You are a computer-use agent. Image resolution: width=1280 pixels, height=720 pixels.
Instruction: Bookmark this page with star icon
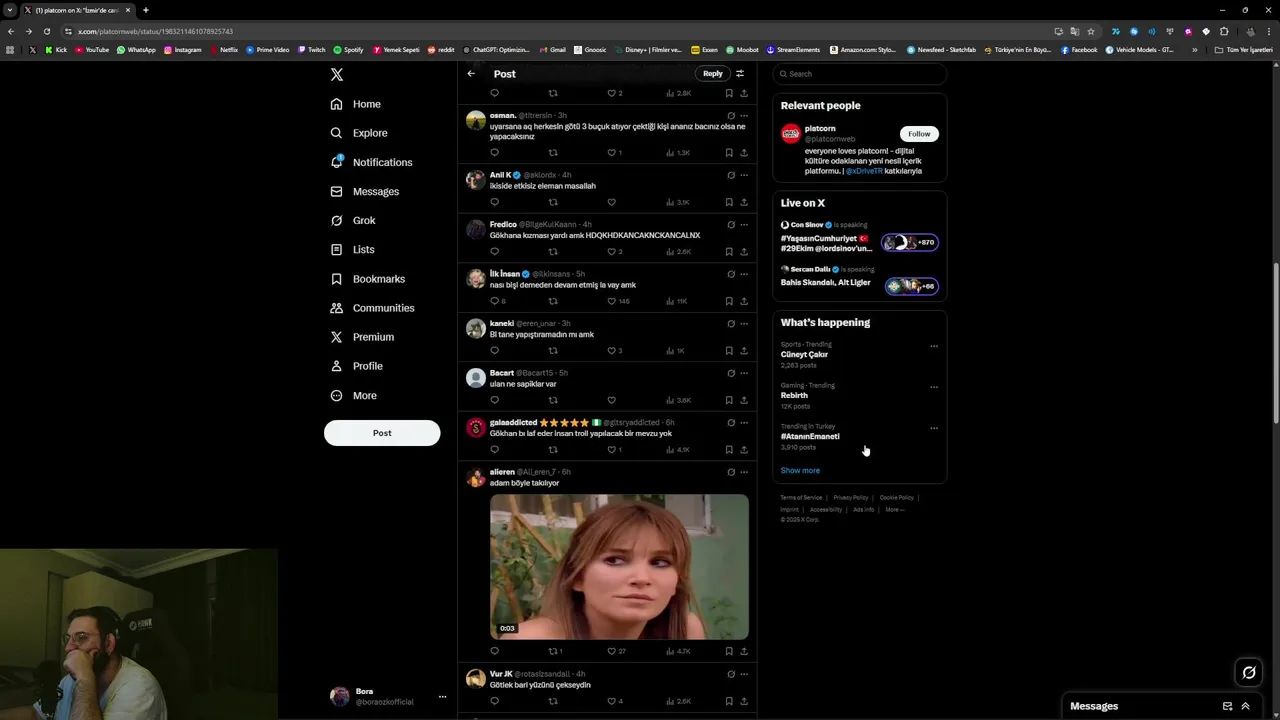[1091, 31]
